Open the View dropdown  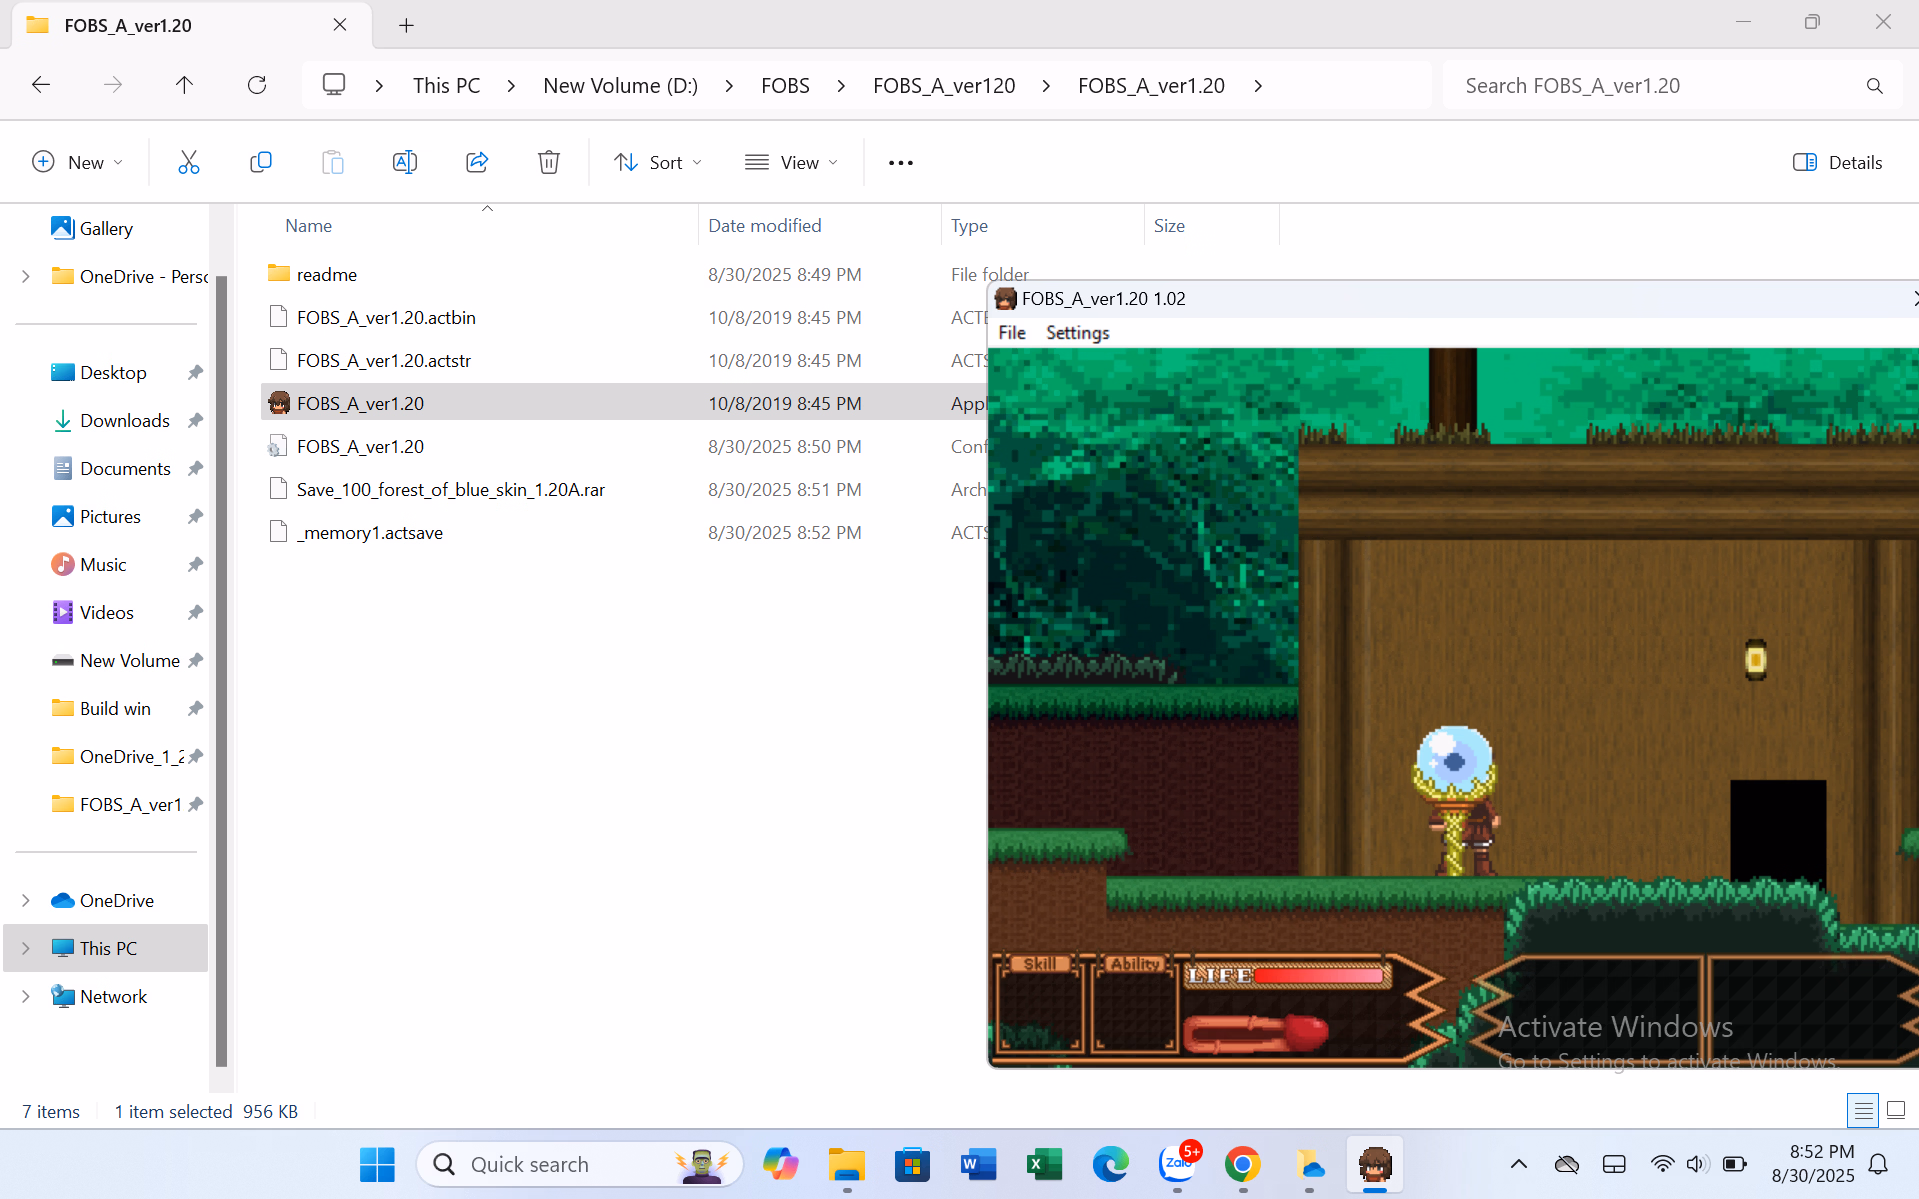[x=791, y=162]
